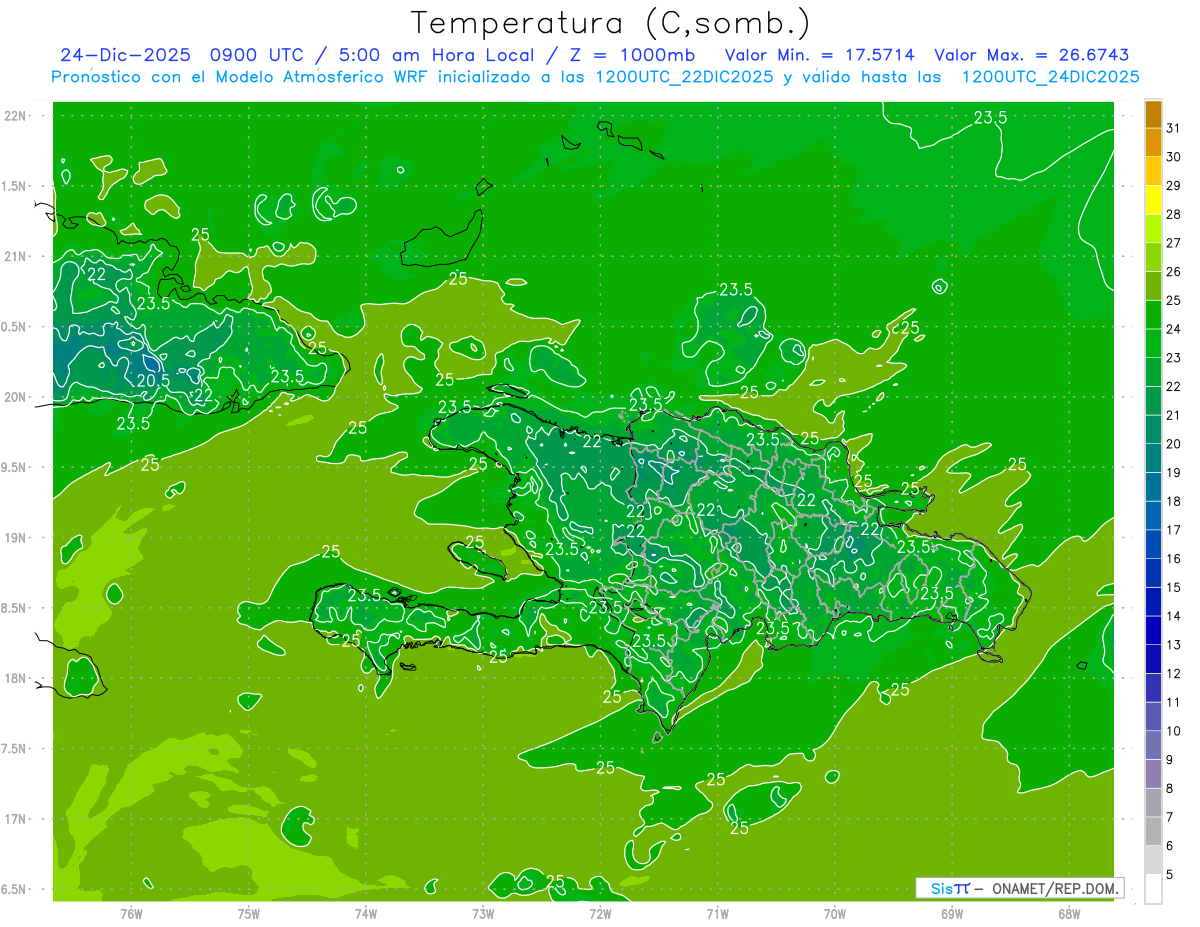
Task: Click the "68W" longitude axis label
Action: [x=1069, y=913]
